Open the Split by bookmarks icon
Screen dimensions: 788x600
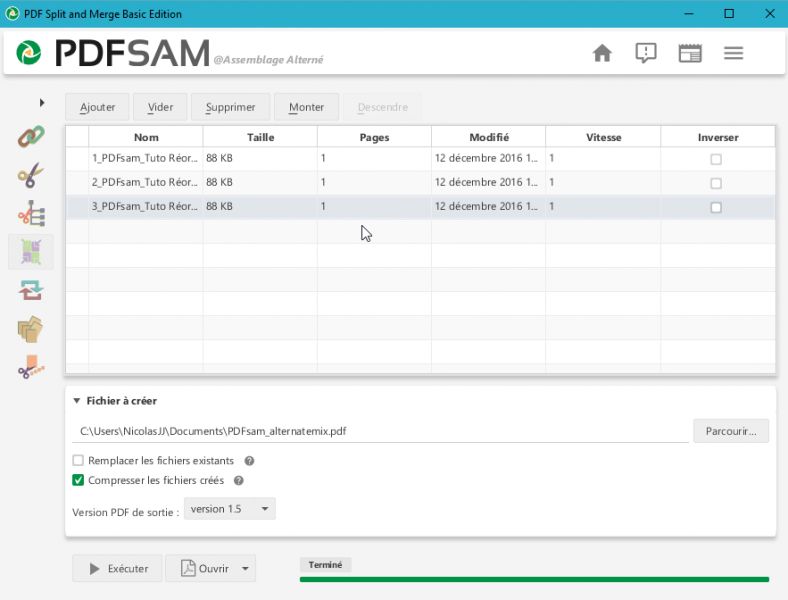click(31, 214)
